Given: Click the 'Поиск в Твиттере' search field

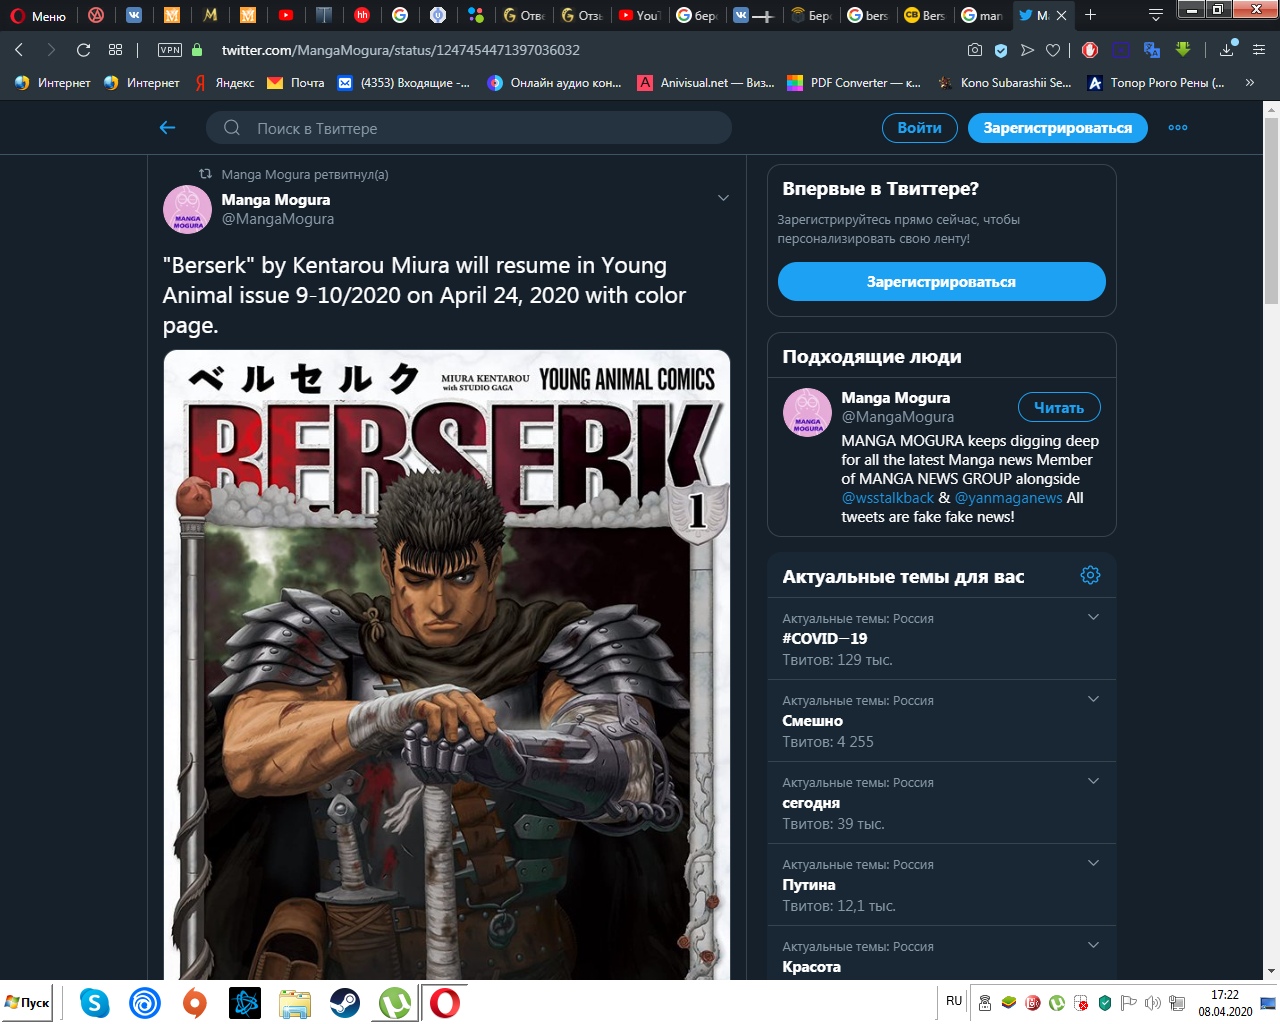Looking at the screenshot, I should [x=469, y=128].
